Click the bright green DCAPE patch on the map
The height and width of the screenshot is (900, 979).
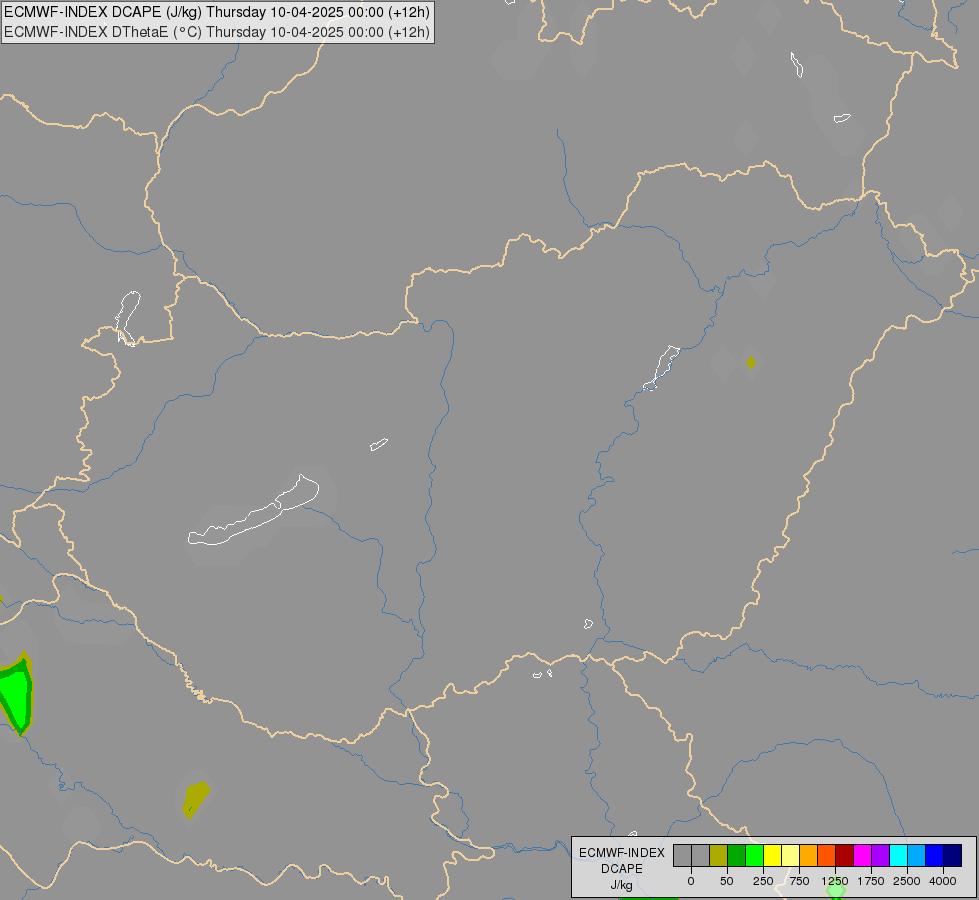point(16,695)
